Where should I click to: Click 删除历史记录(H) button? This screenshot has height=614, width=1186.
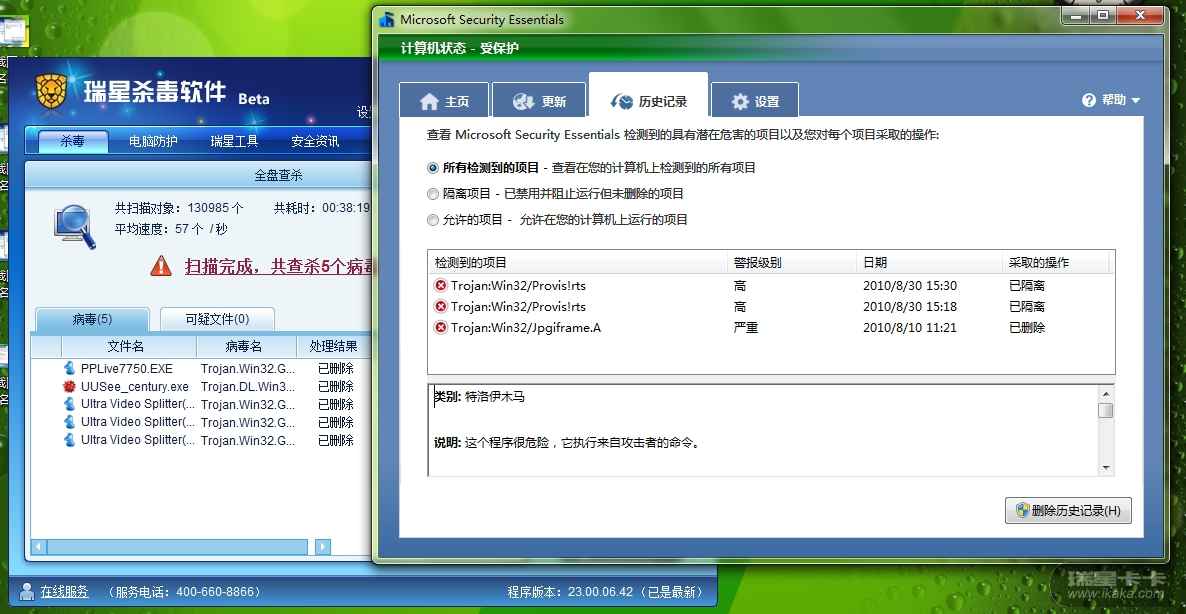pyautogui.click(x=1068, y=510)
